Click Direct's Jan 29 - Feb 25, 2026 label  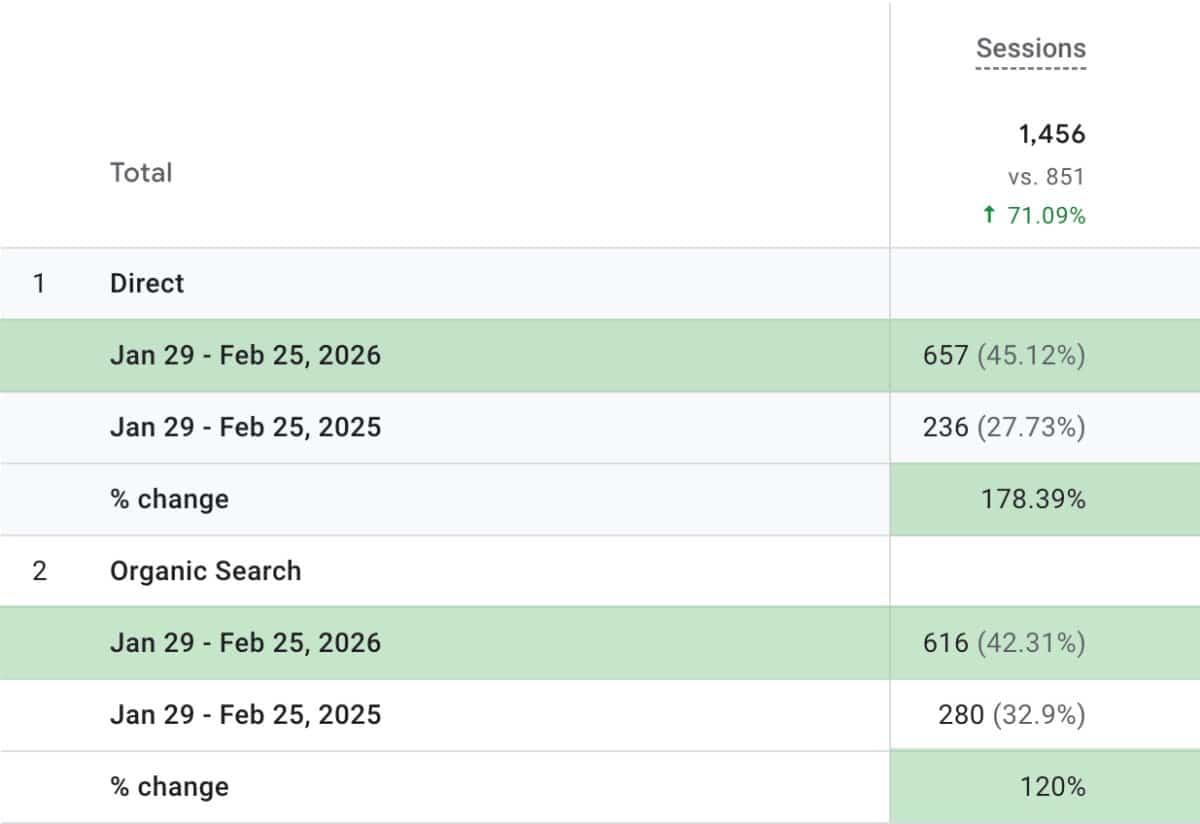(245, 355)
